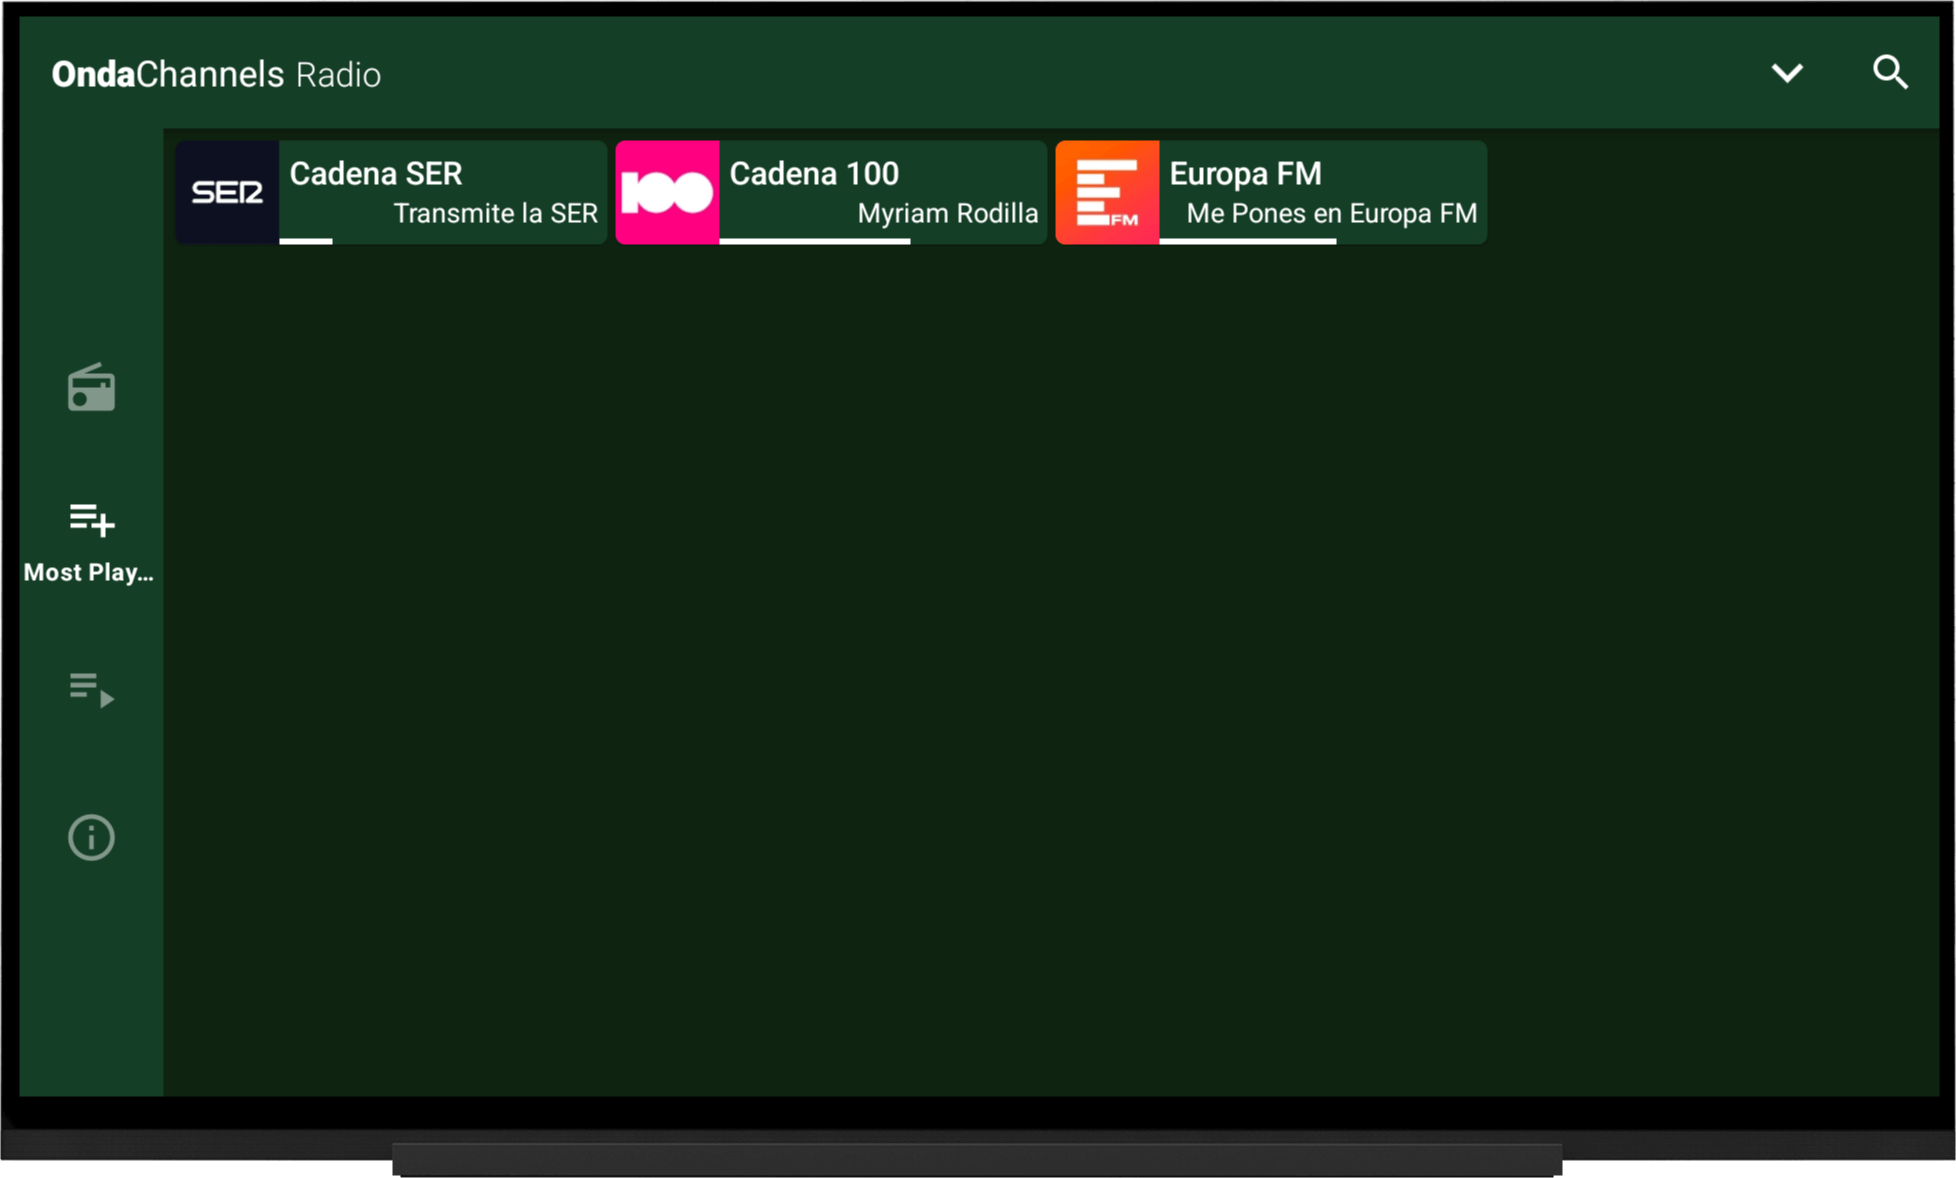Image resolution: width=1956 pixels, height=1178 pixels.
Task: Click Myriam Rodilla program text
Action: 948,213
